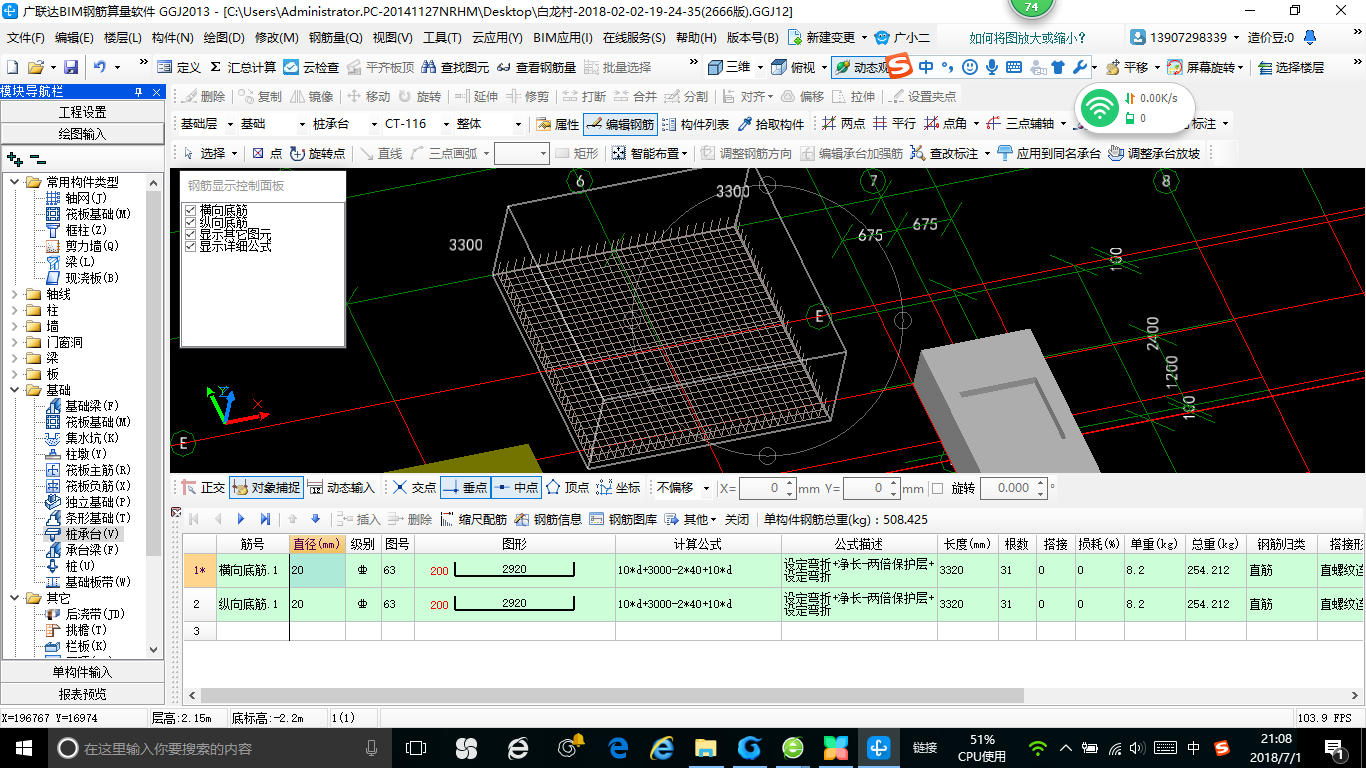
Task: Open 智能布置 smart layout tool
Action: (649, 153)
